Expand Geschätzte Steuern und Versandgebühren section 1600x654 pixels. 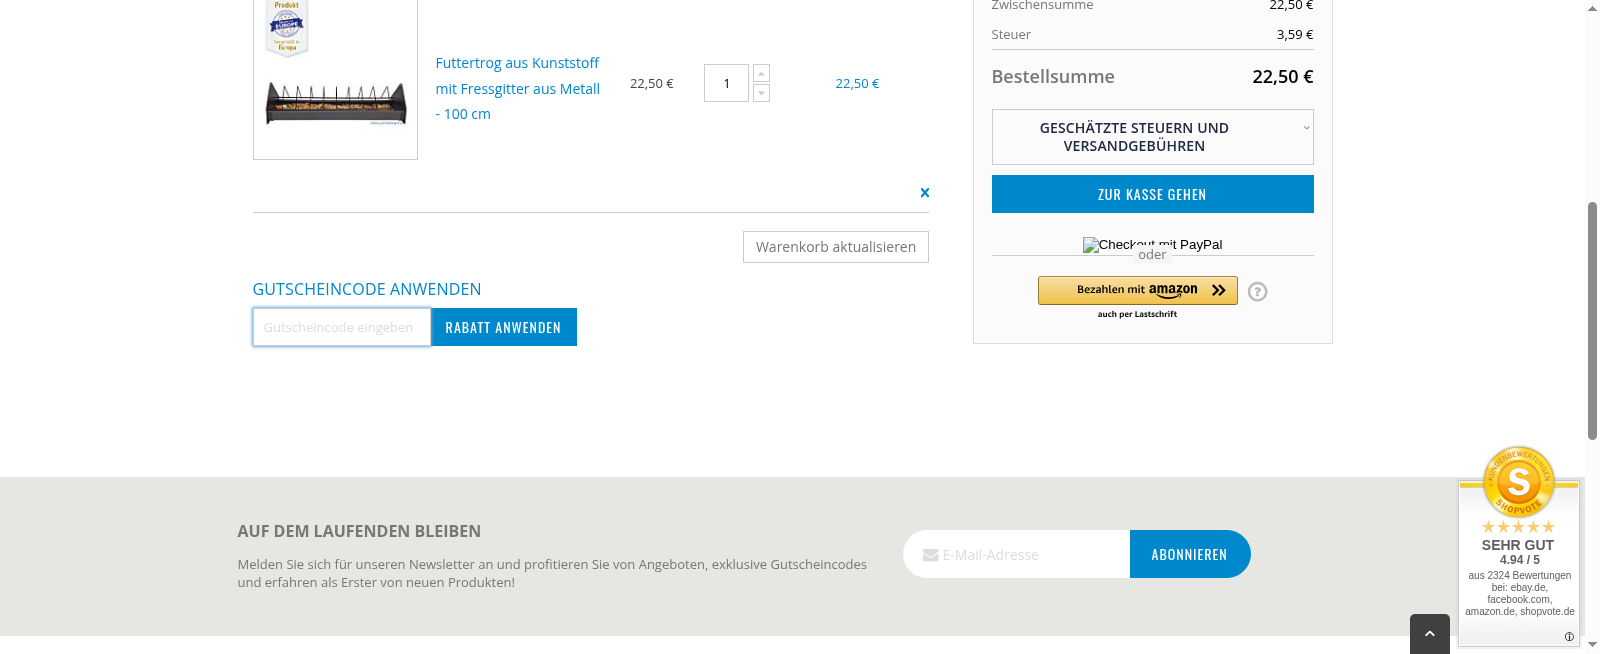[1152, 137]
